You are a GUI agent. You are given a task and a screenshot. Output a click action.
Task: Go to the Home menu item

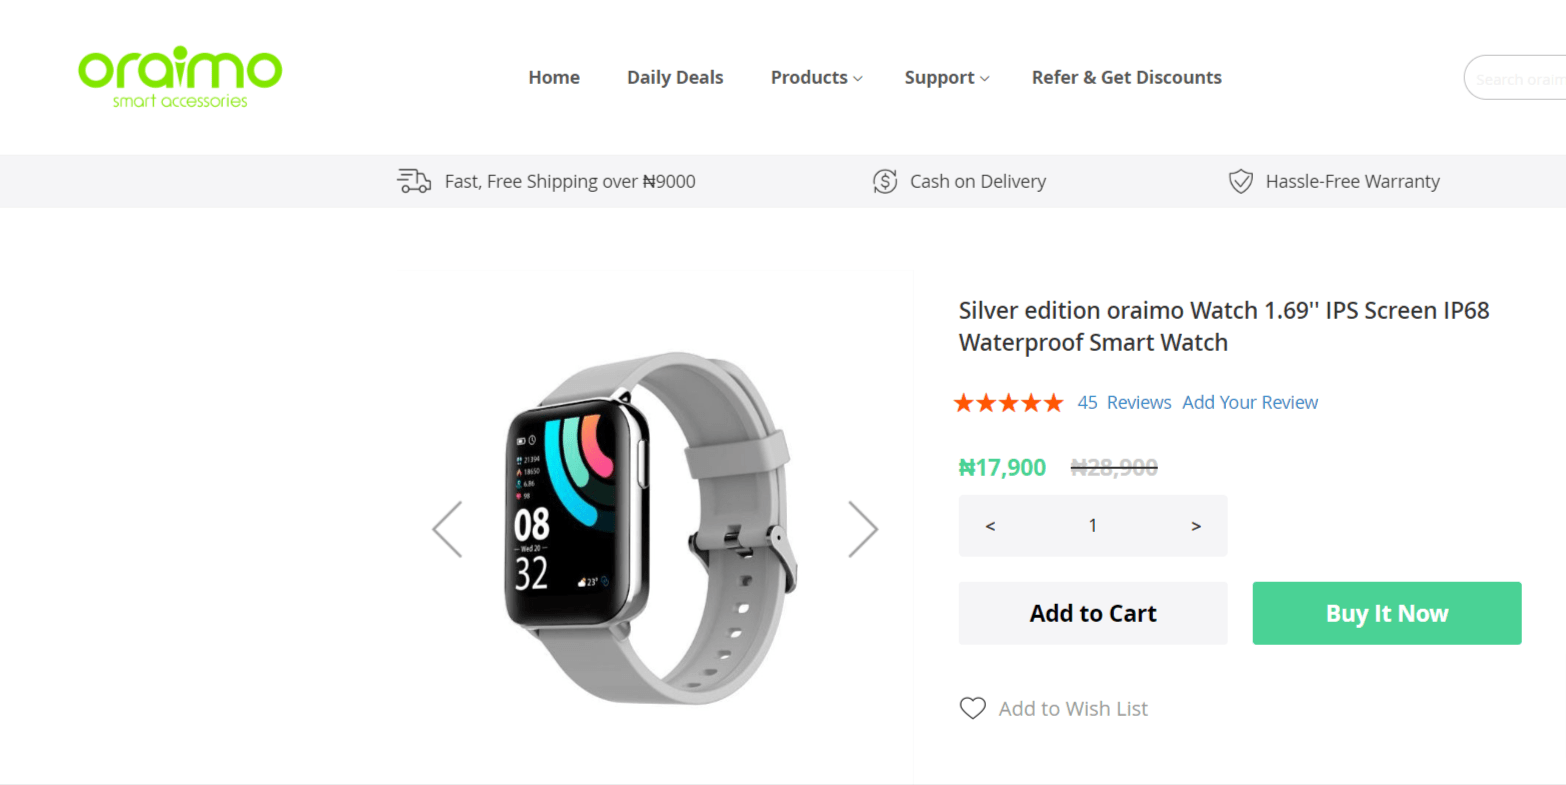(x=554, y=77)
